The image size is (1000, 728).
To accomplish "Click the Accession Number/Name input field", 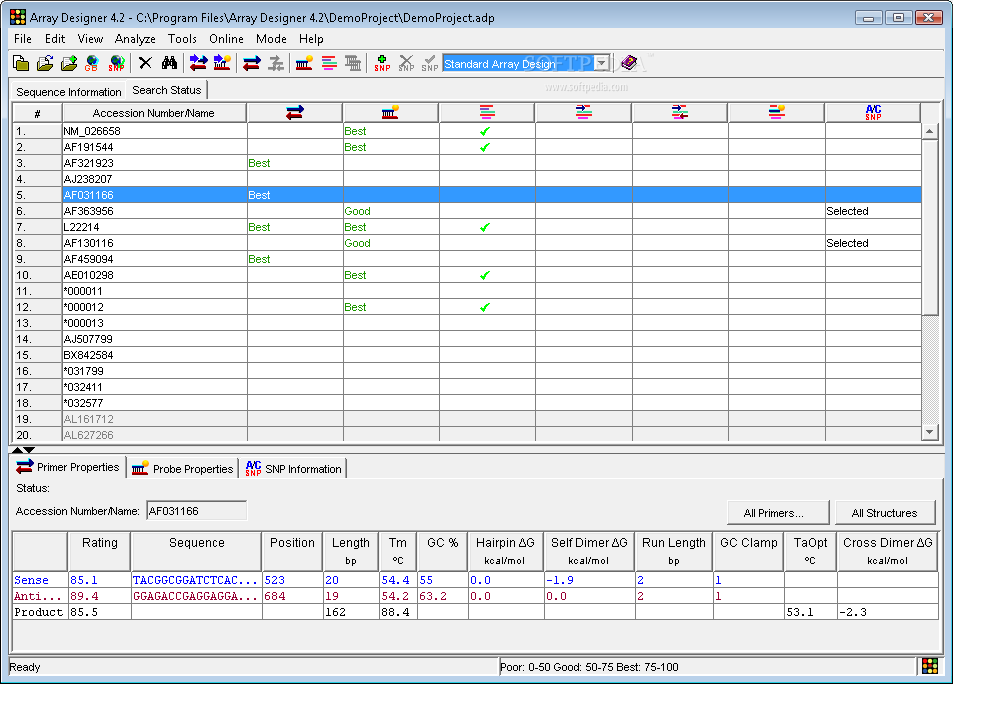I will tap(196, 511).
